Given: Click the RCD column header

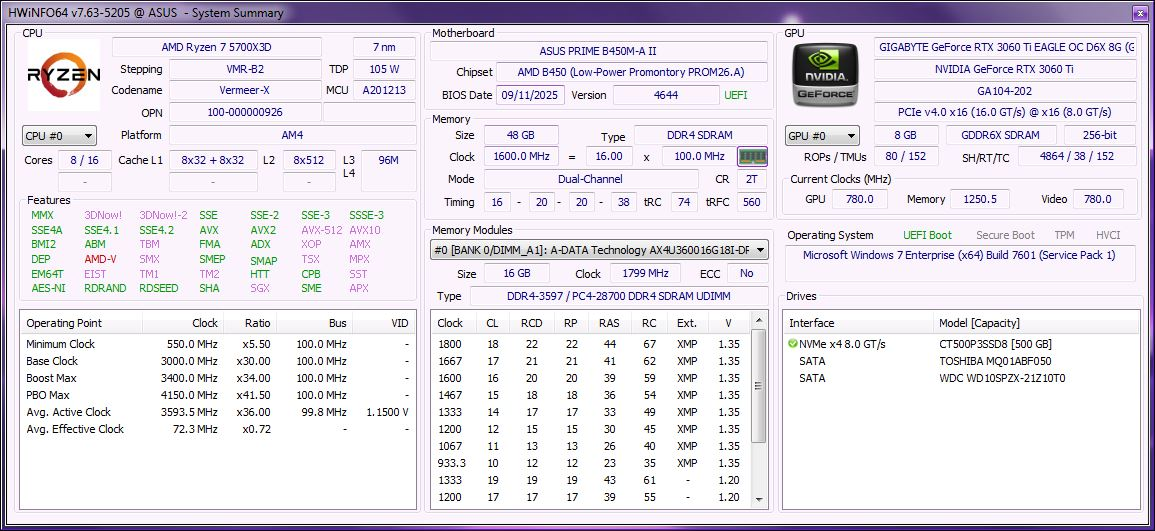Looking at the screenshot, I should (x=531, y=323).
